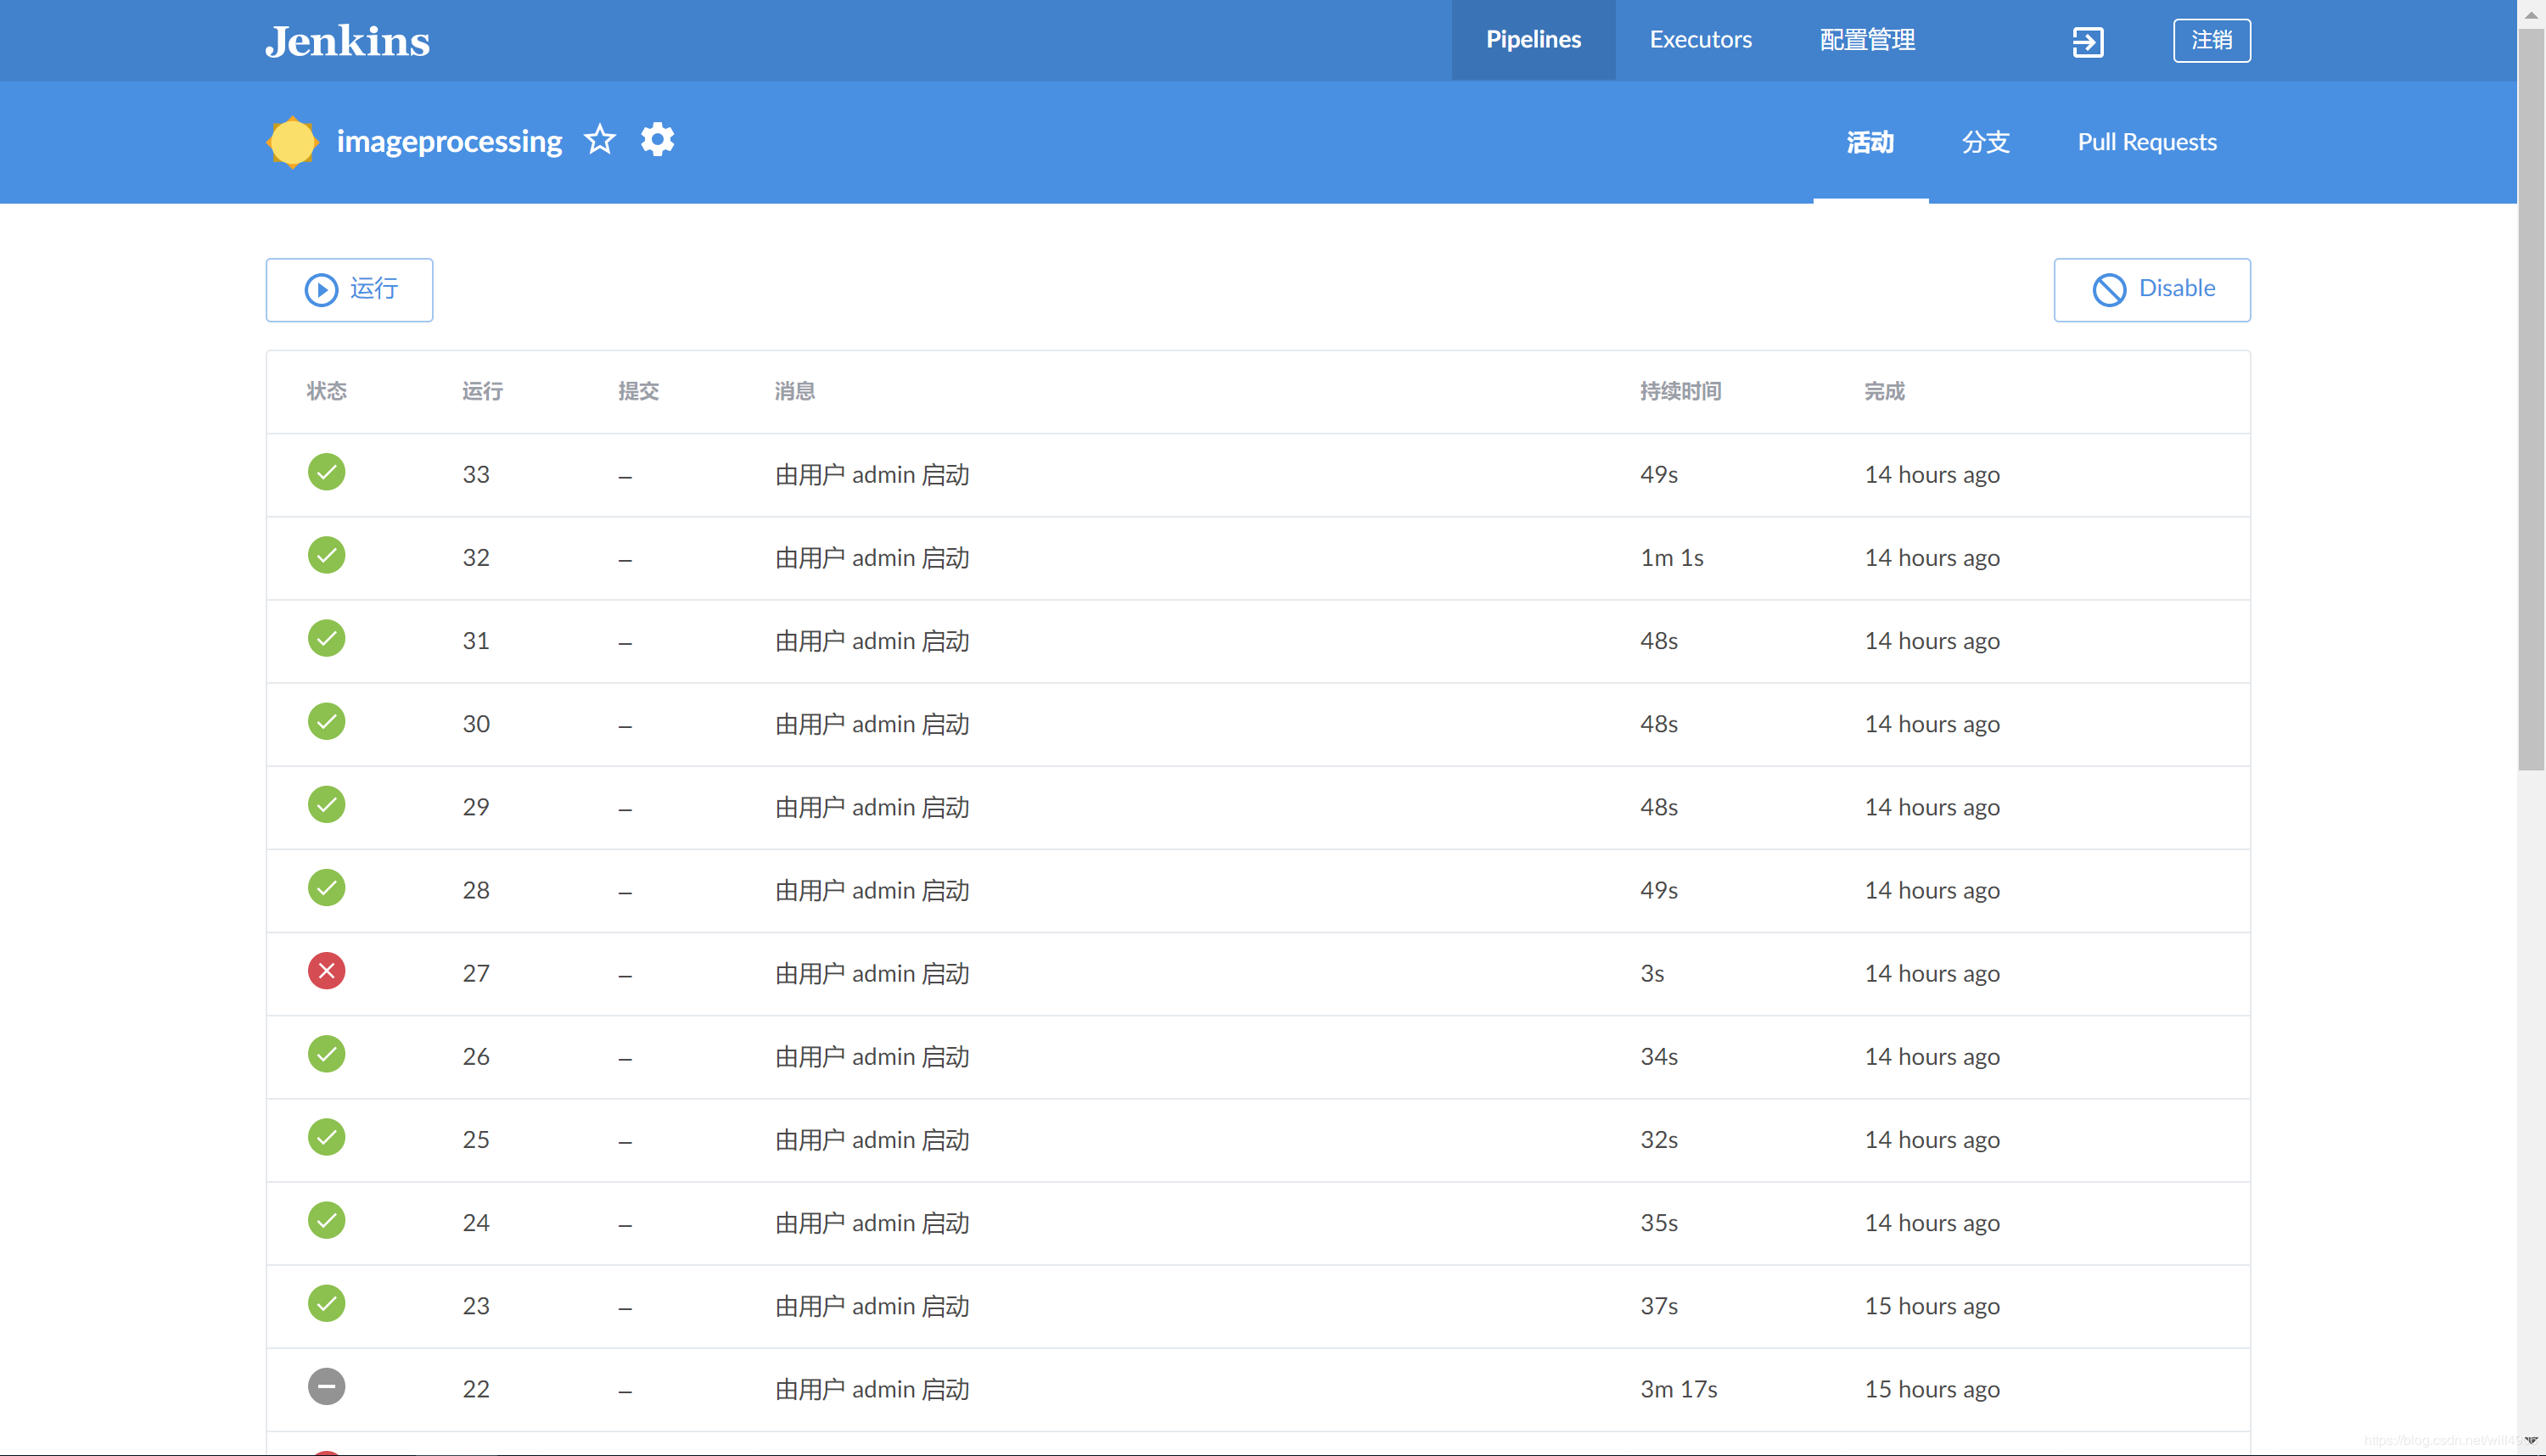Click run number 33

(476, 474)
